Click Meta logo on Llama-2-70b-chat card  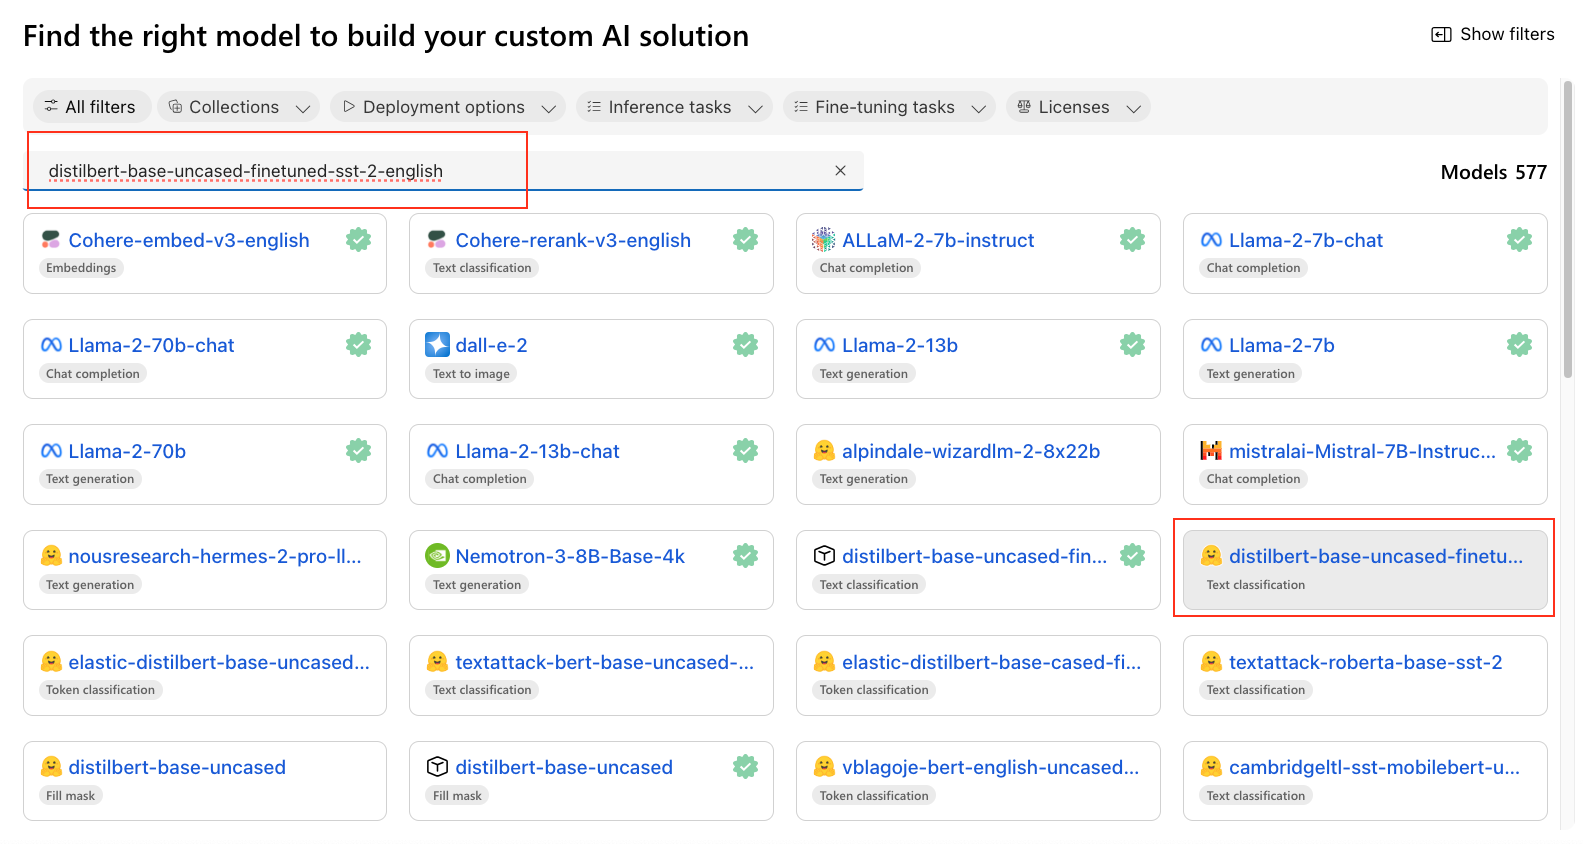[51, 345]
